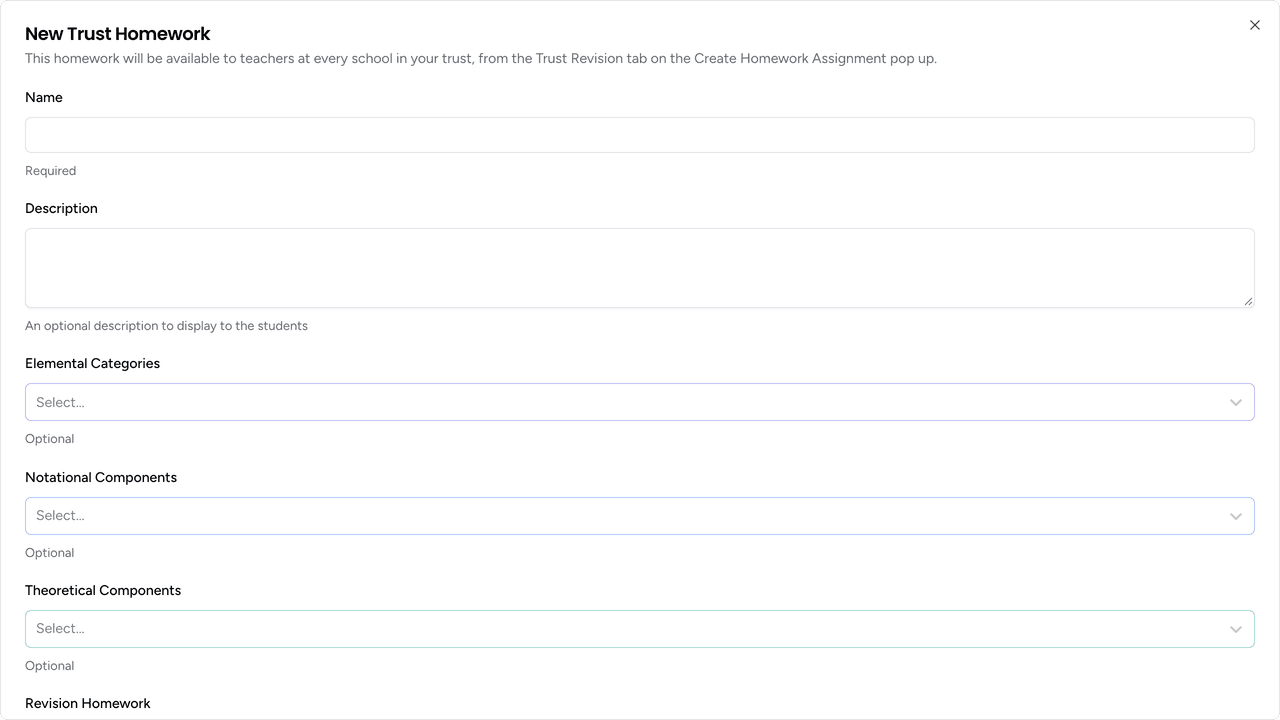Open the Notational Components dropdown
1280x720 pixels.
click(640, 516)
